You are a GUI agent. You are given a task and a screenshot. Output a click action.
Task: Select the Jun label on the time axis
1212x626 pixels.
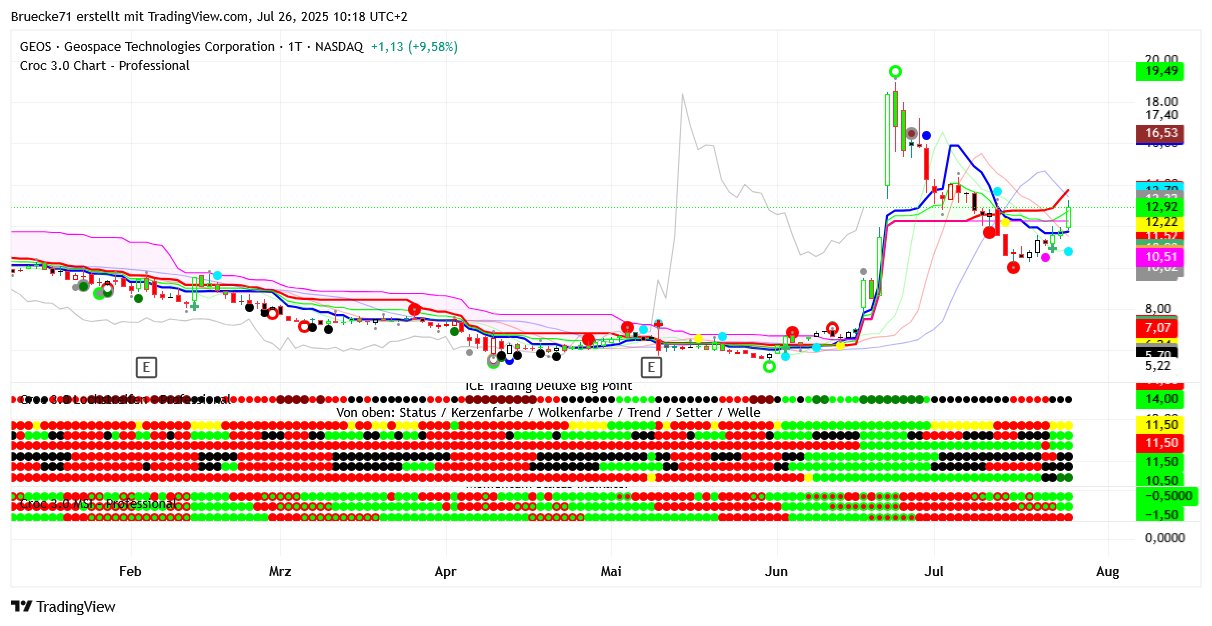pyautogui.click(x=776, y=572)
